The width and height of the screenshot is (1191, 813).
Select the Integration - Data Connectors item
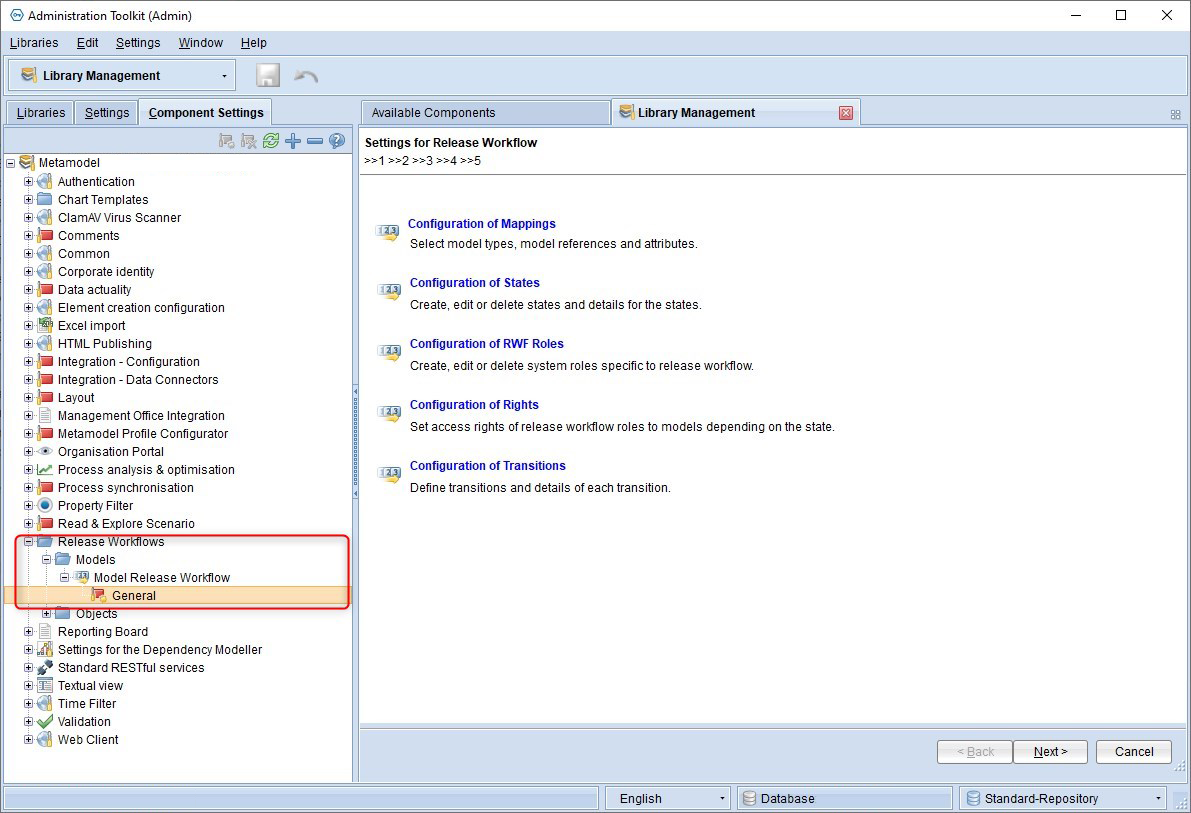(137, 380)
